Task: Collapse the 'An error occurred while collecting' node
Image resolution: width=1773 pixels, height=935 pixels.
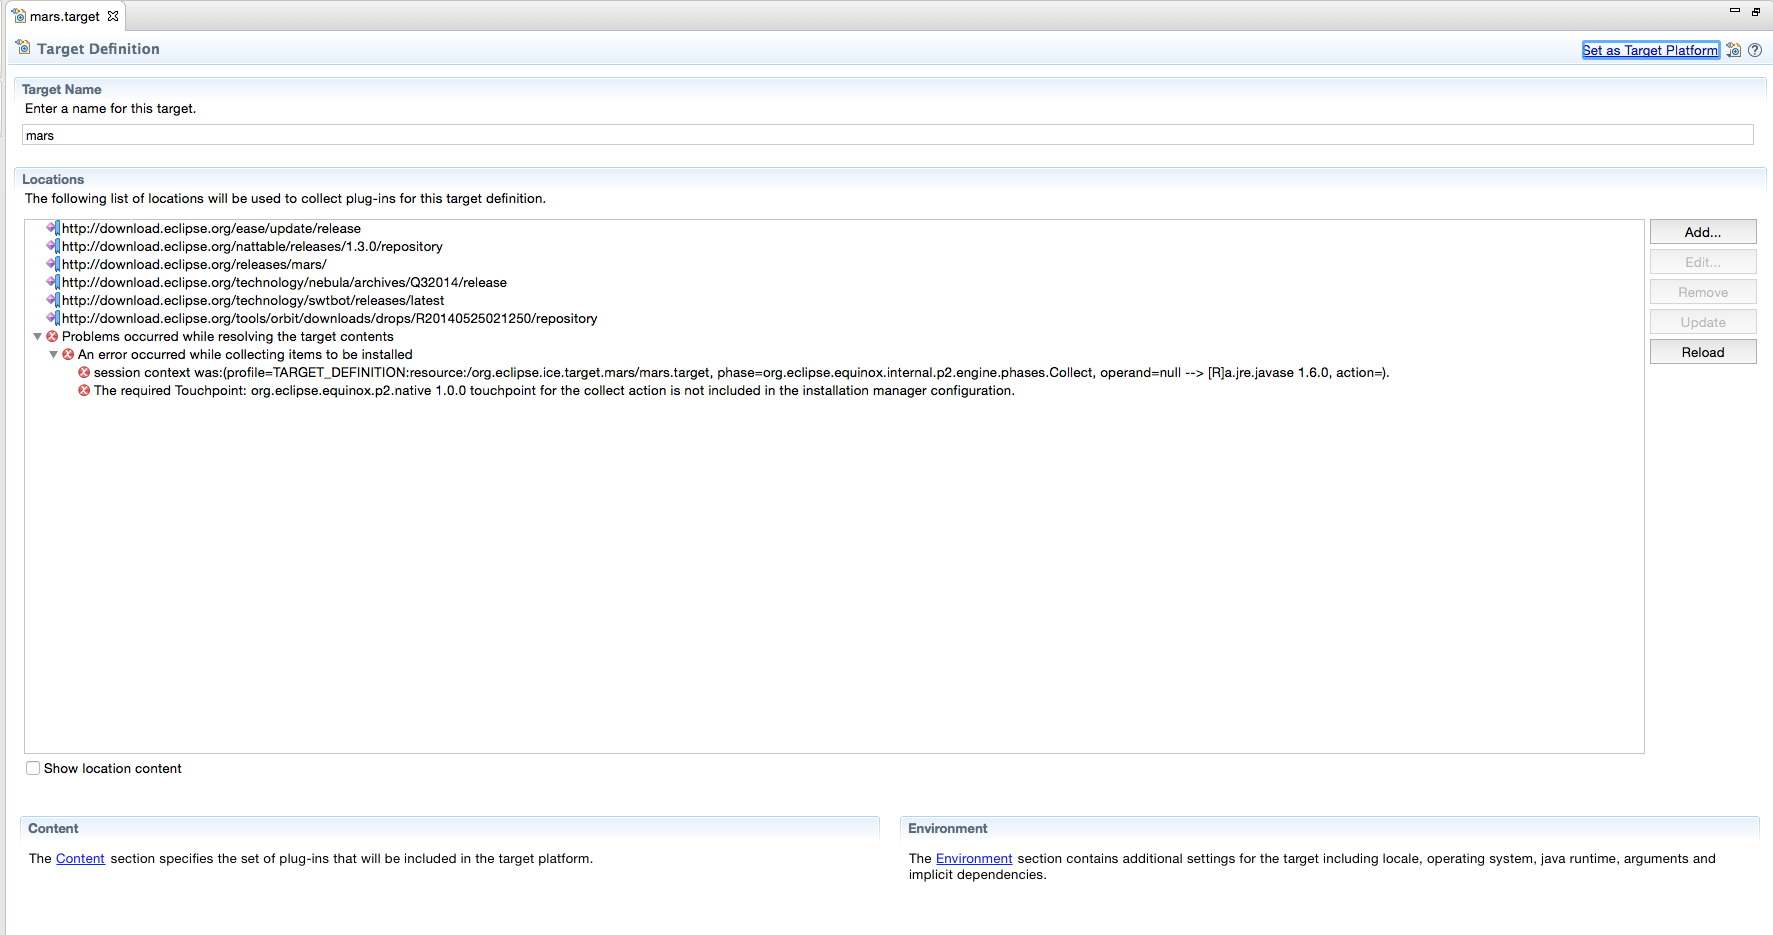Action: (x=54, y=355)
